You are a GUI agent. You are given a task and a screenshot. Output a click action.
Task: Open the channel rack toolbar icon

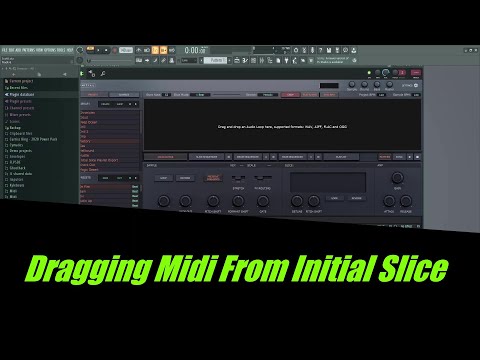[x=253, y=60]
